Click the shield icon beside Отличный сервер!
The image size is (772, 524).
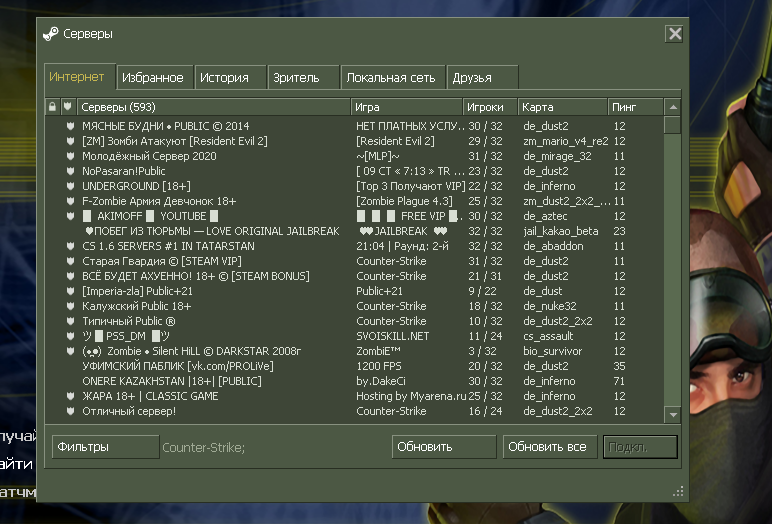(70, 411)
